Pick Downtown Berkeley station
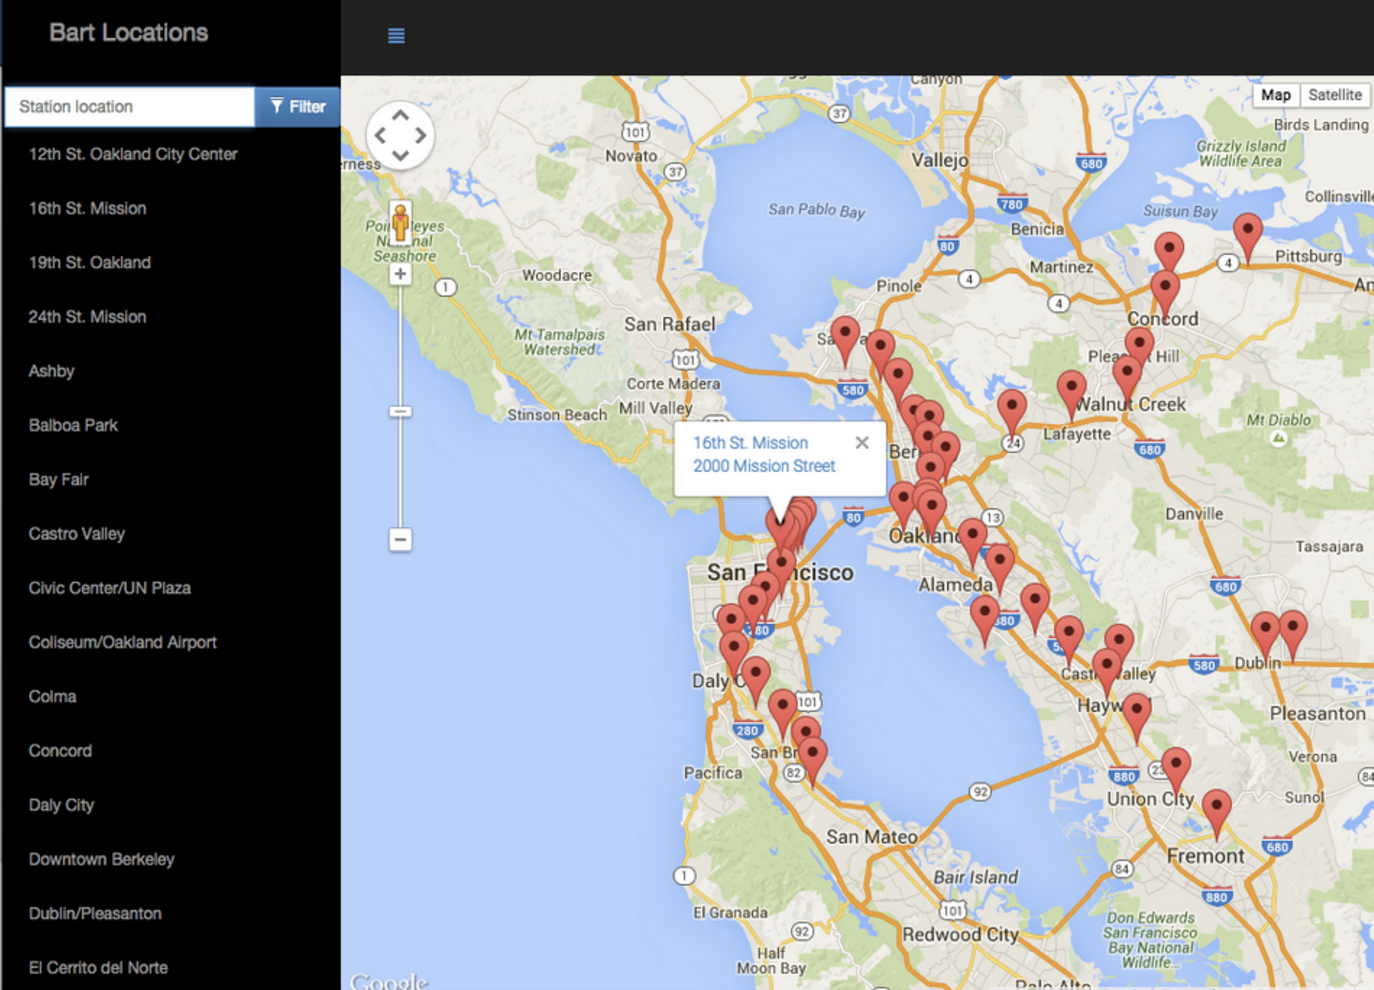The image size is (1374, 990). pyautogui.click(x=102, y=859)
